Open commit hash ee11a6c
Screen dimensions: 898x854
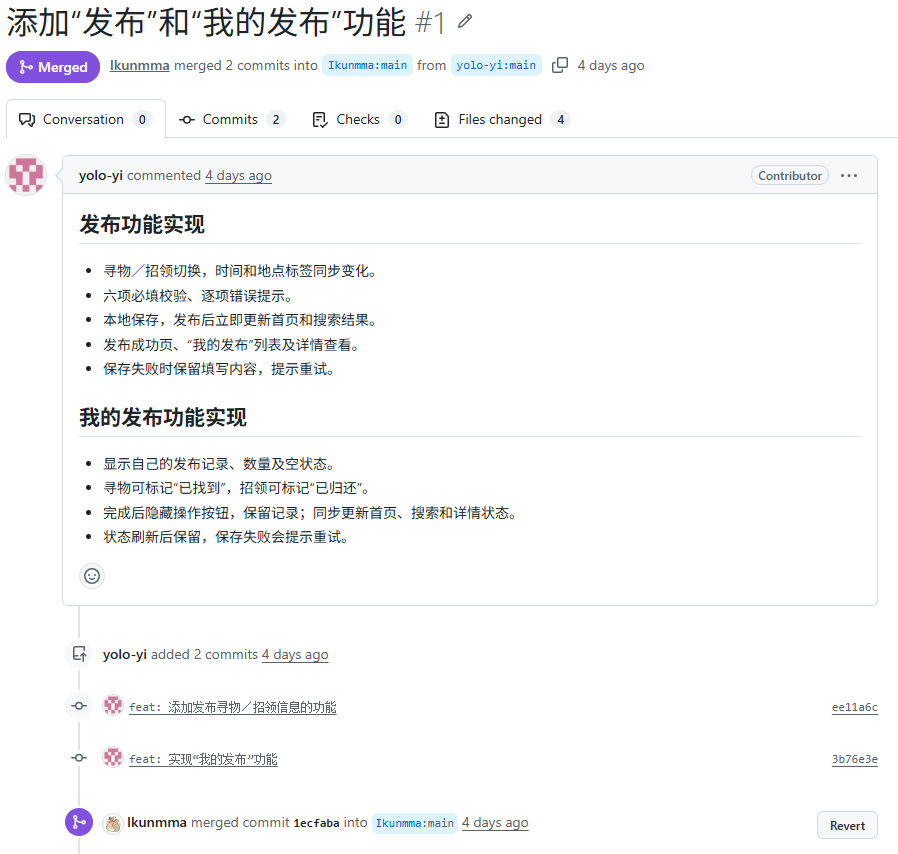tap(854, 707)
